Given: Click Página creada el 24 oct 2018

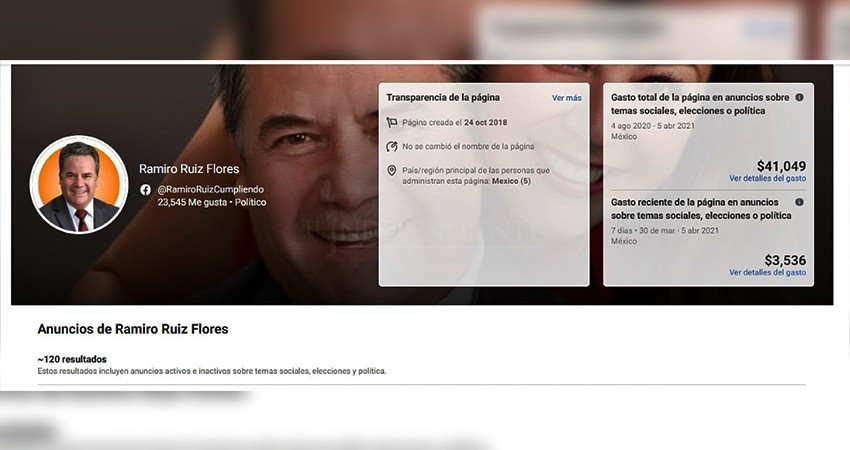Looking at the screenshot, I should (x=455, y=123).
